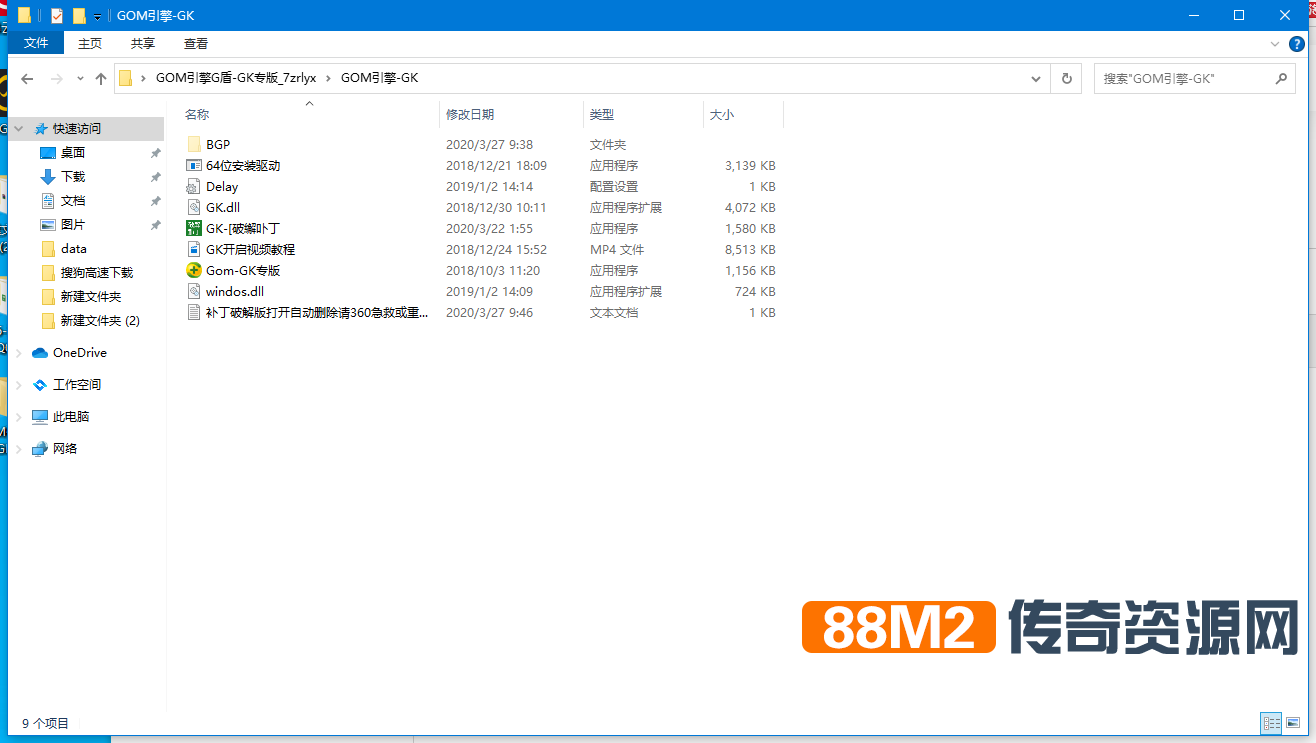
Task: Switch to large icons view layout
Action: tap(1293, 722)
